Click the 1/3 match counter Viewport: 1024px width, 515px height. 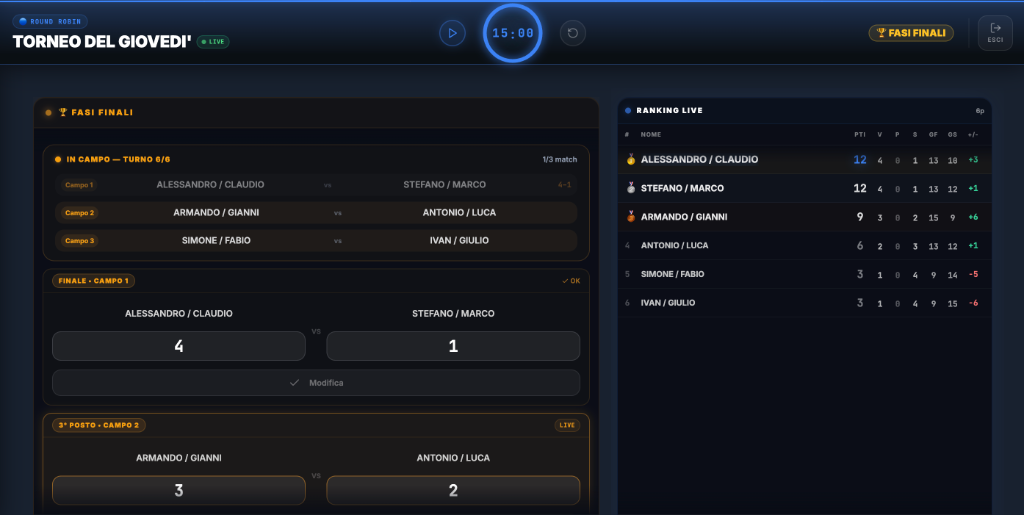pos(559,159)
